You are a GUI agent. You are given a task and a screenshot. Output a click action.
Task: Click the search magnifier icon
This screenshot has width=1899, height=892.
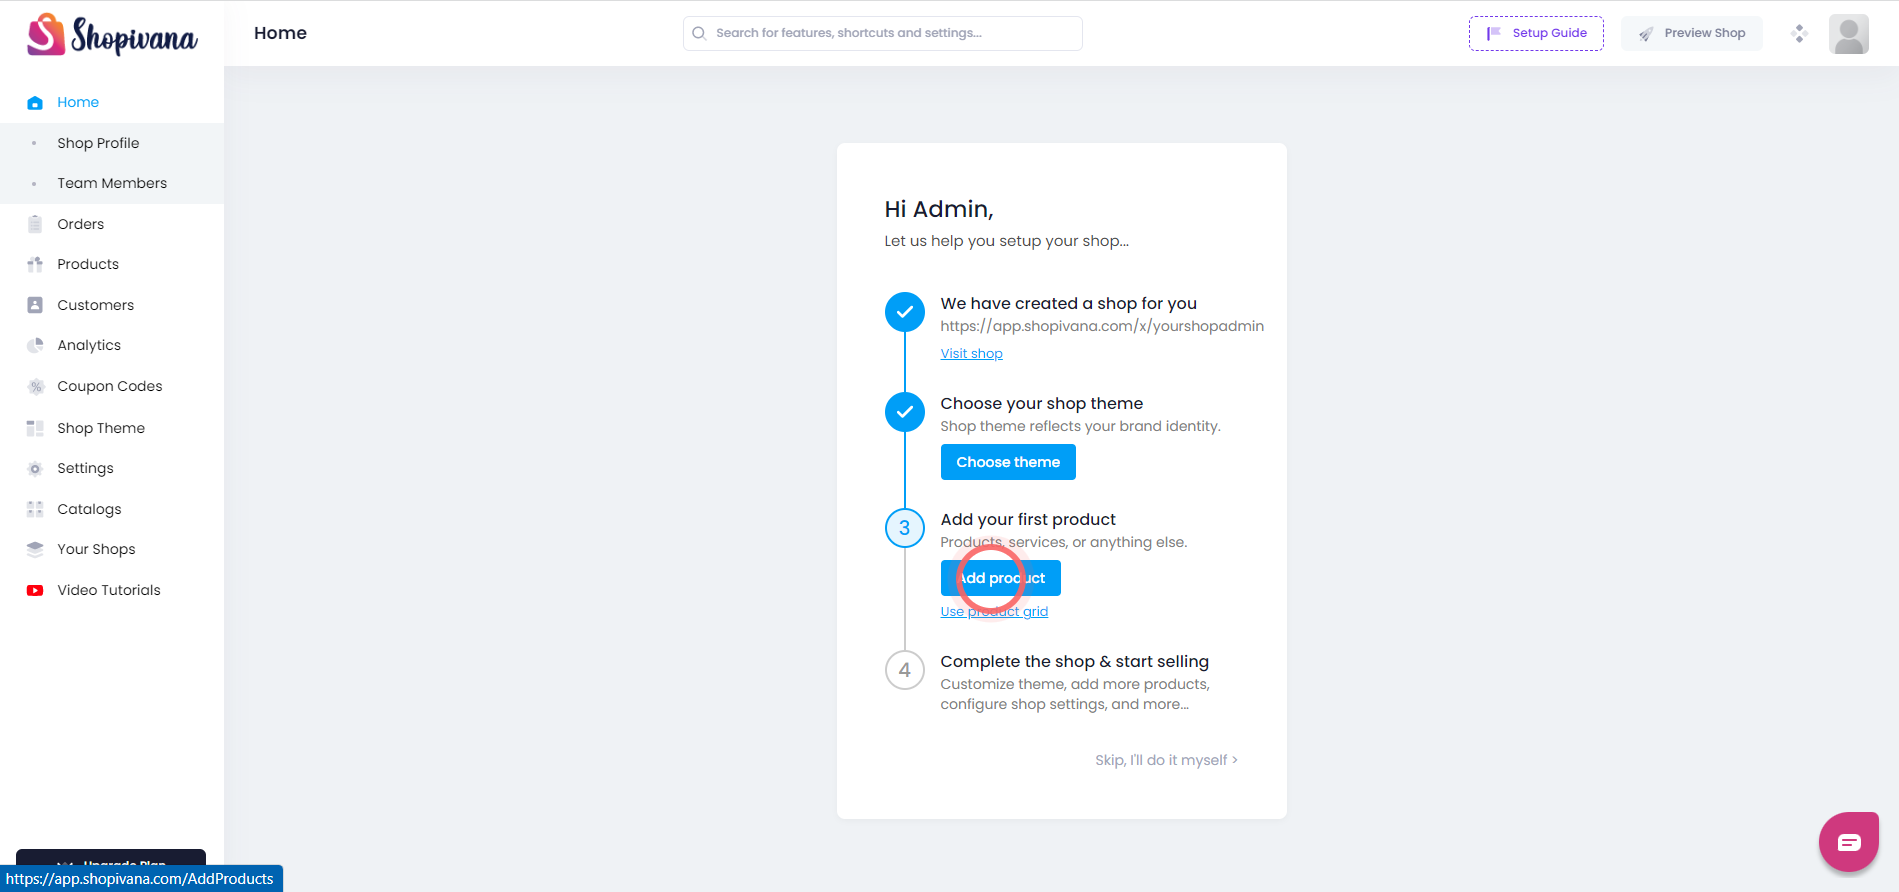pos(699,33)
